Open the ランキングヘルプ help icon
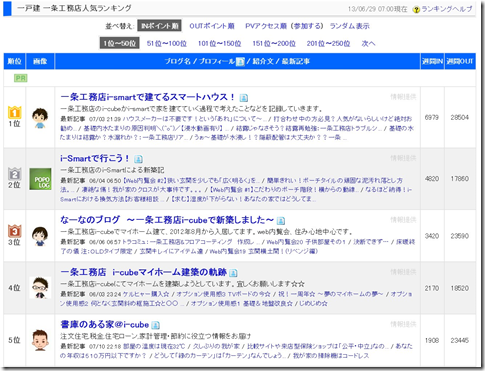485x371 pixels. pyautogui.click(x=416, y=10)
